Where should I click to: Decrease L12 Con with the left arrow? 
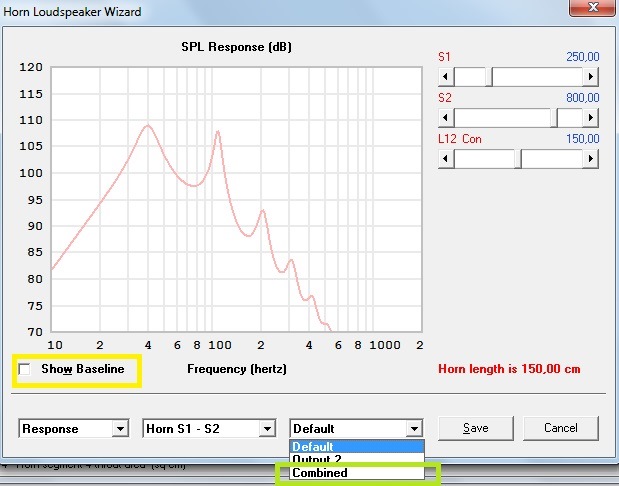click(446, 159)
